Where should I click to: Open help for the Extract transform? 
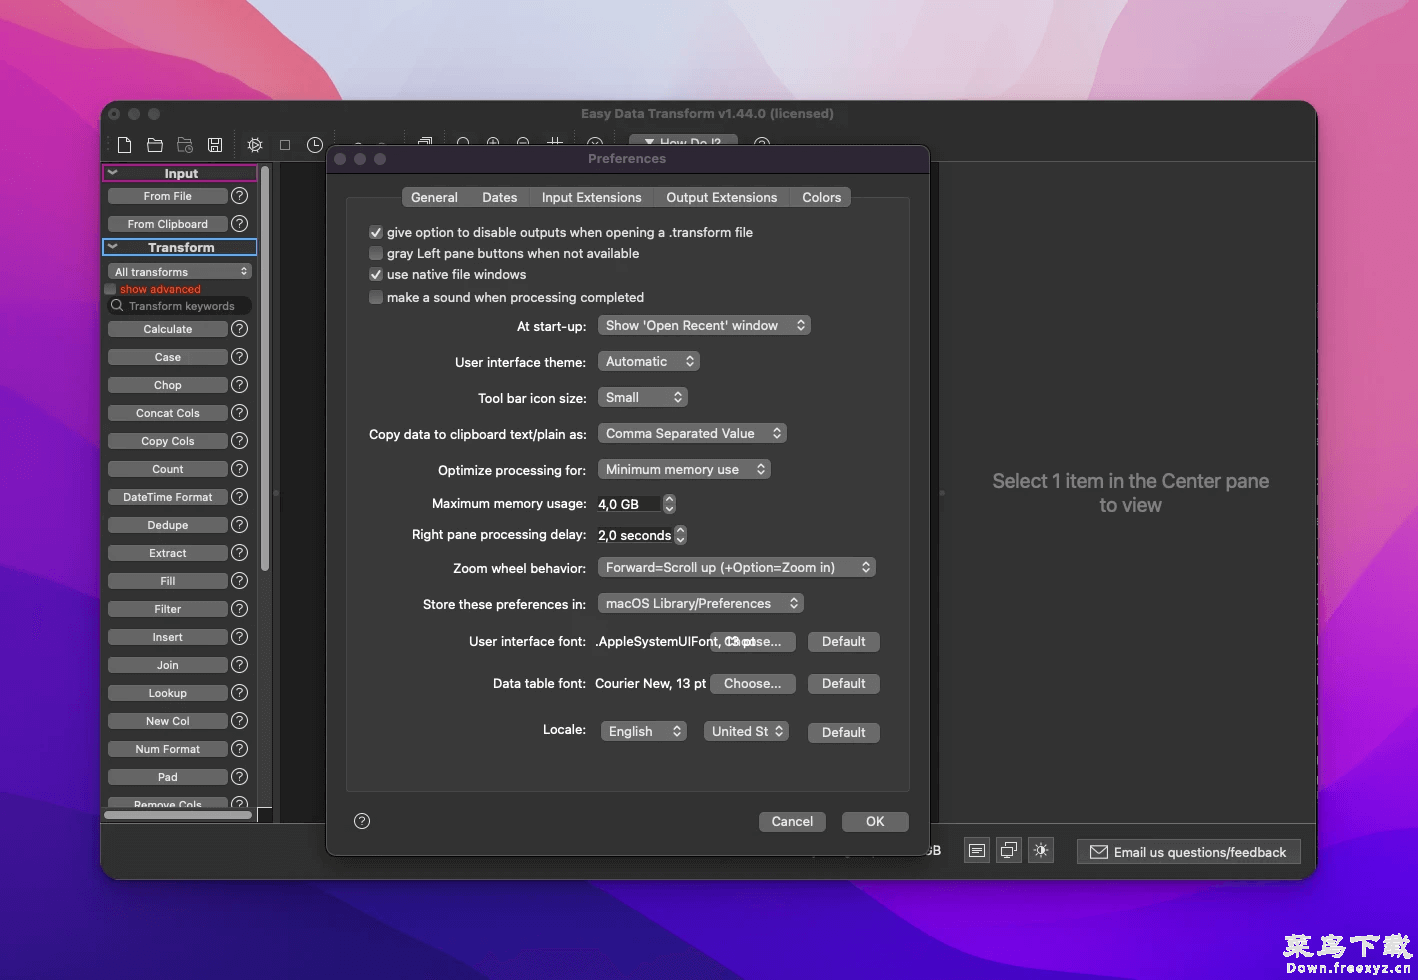point(239,553)
